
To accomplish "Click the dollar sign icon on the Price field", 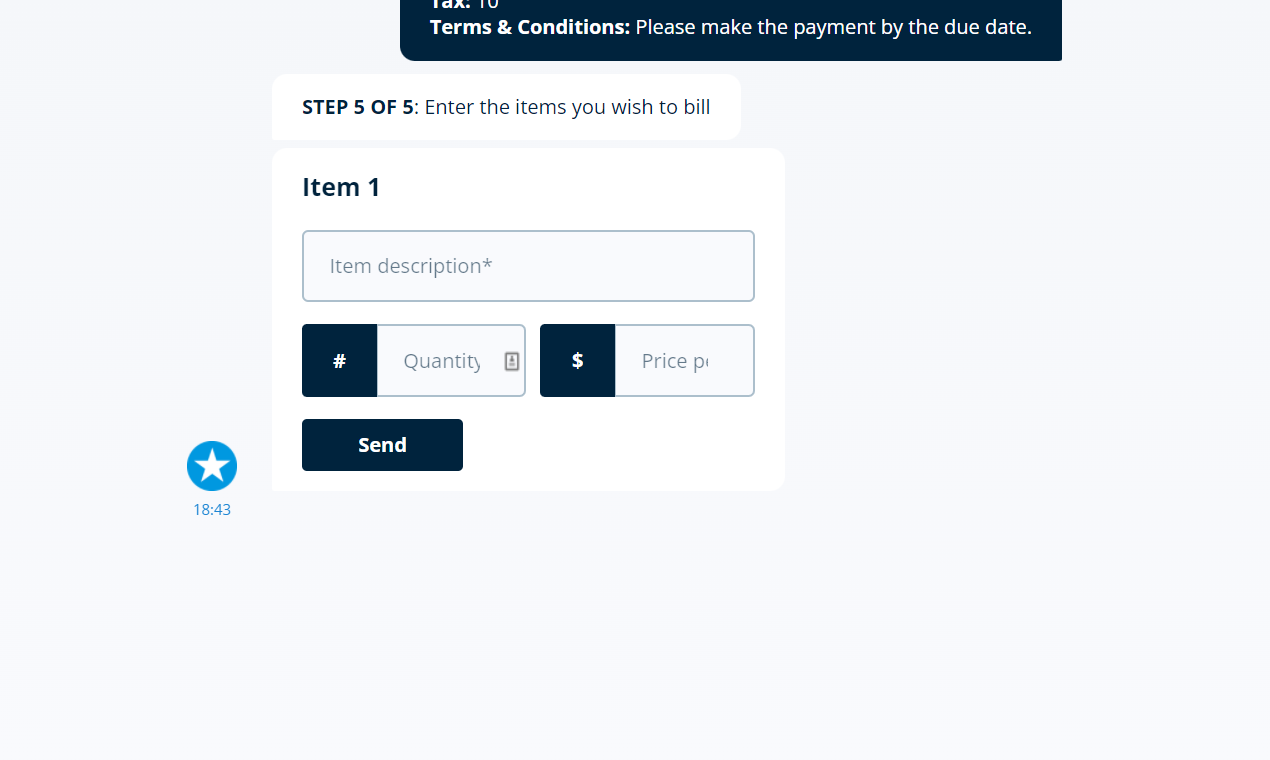I will click(577, 360).
